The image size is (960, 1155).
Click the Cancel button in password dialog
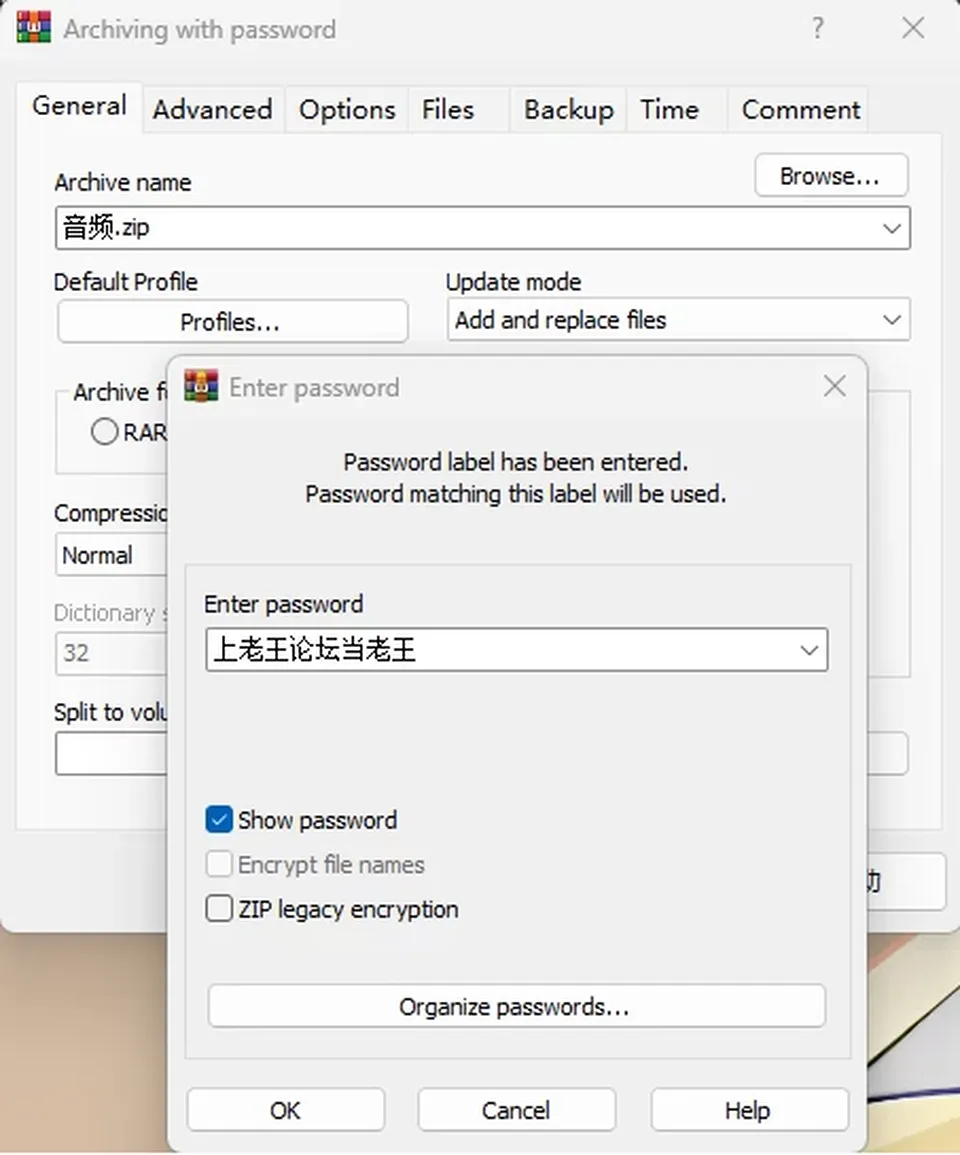click(x=516, y=1109)
